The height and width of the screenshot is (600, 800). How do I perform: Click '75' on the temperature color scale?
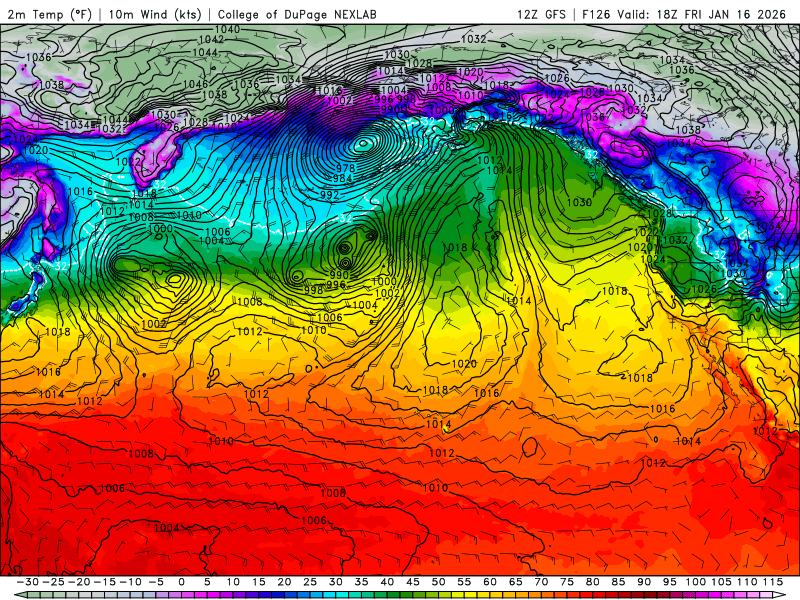click(x=567, y=582)
